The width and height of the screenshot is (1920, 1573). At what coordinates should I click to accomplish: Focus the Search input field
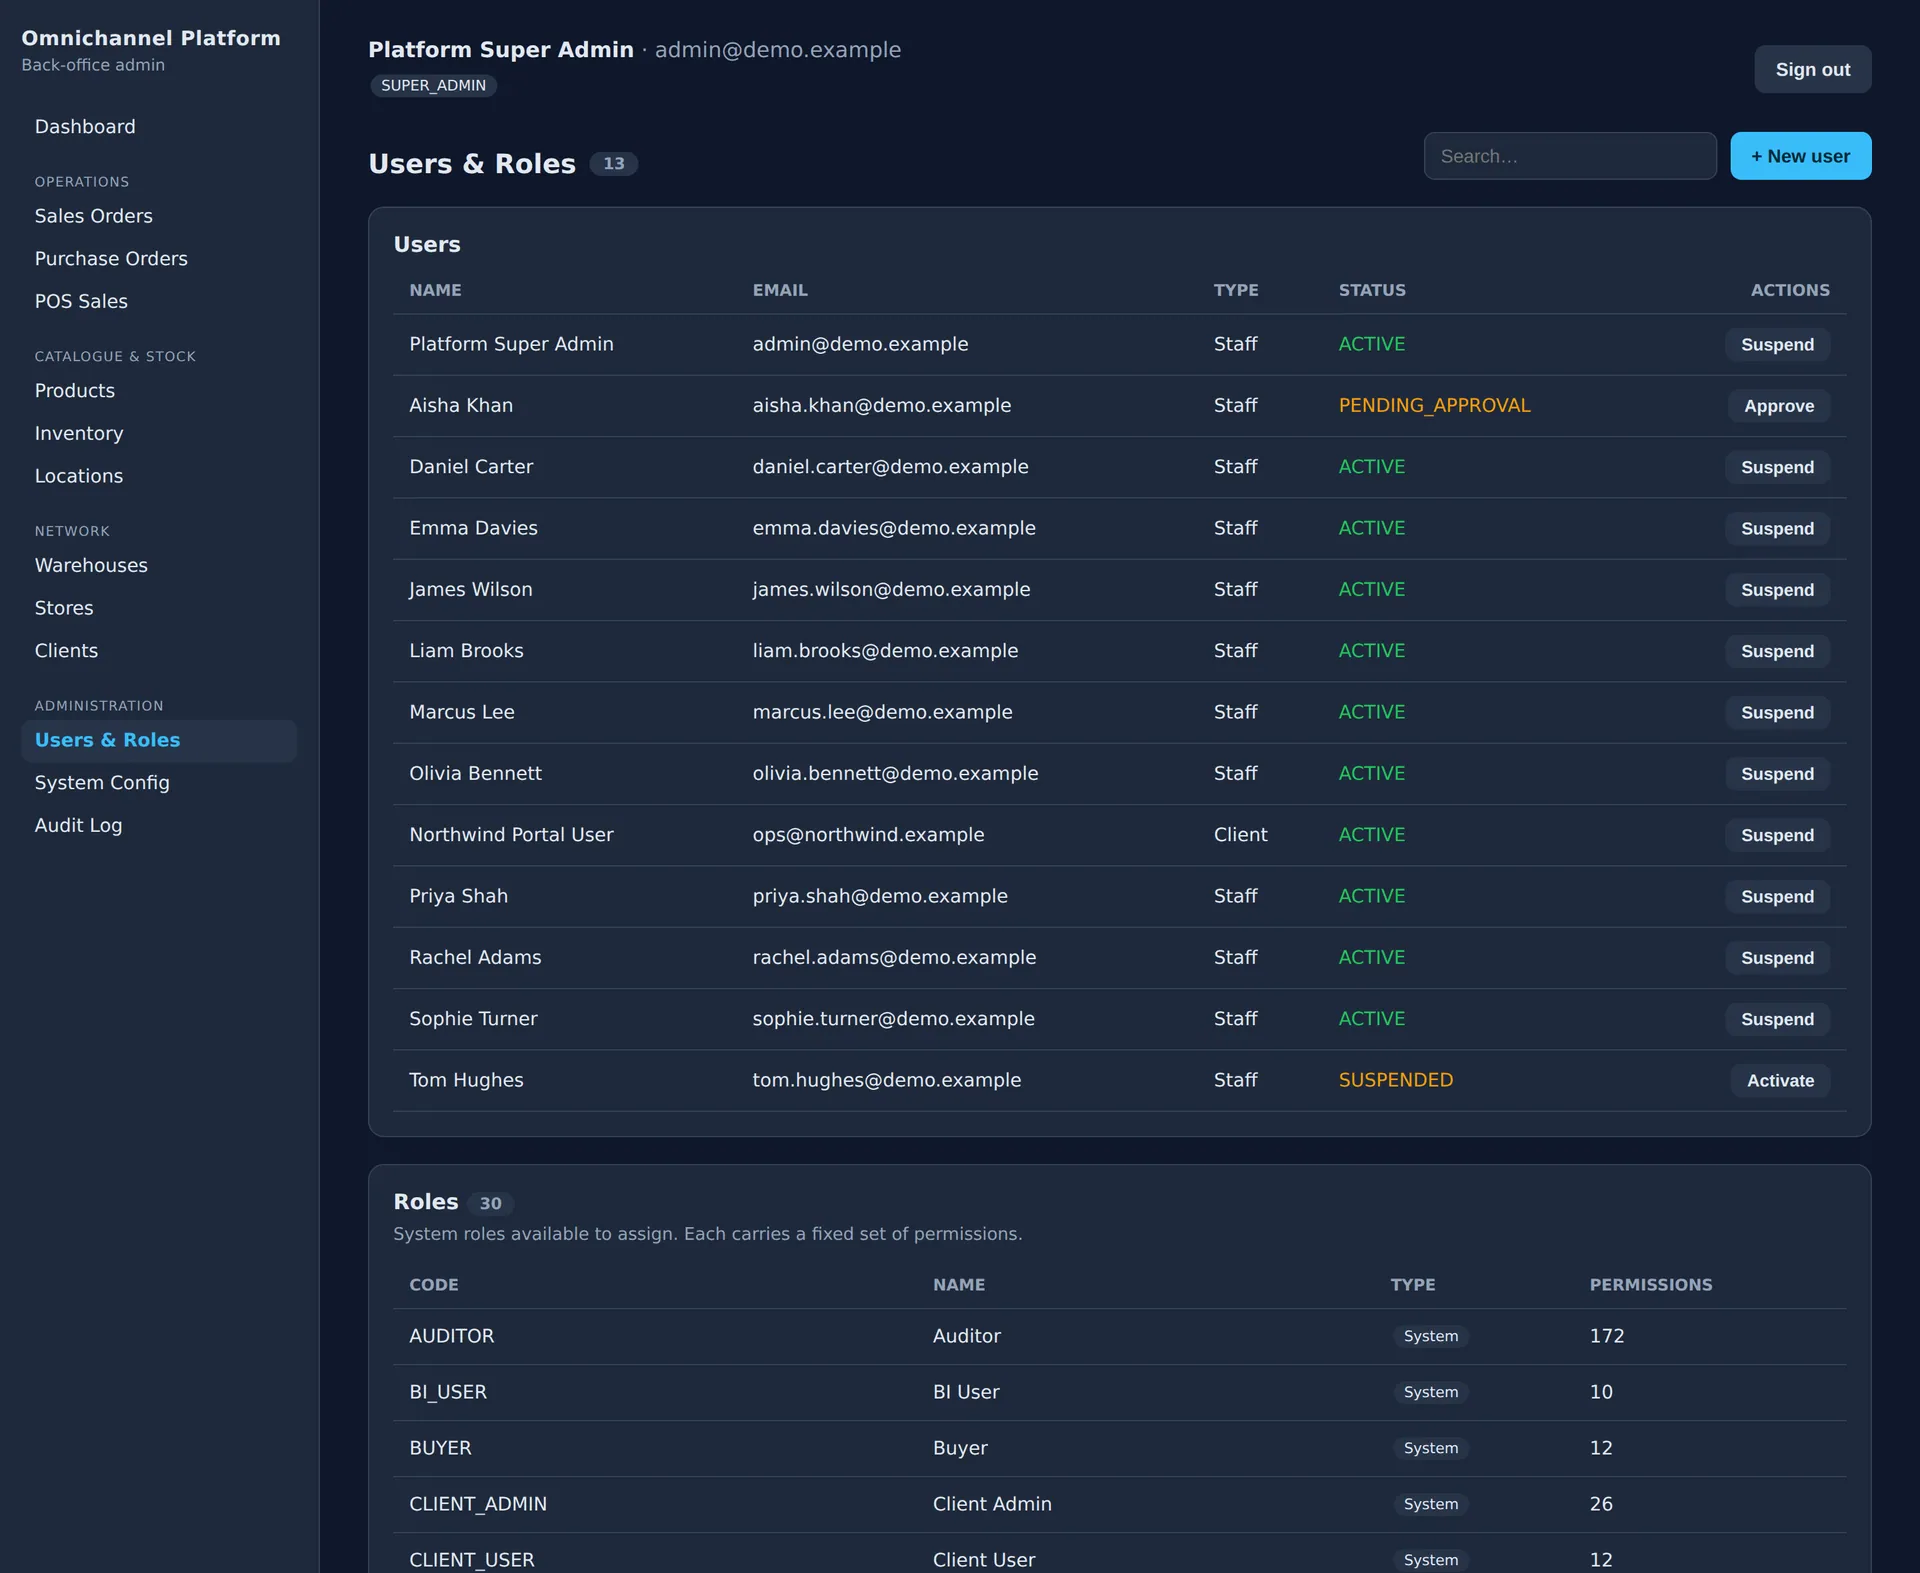[1570, 156]
